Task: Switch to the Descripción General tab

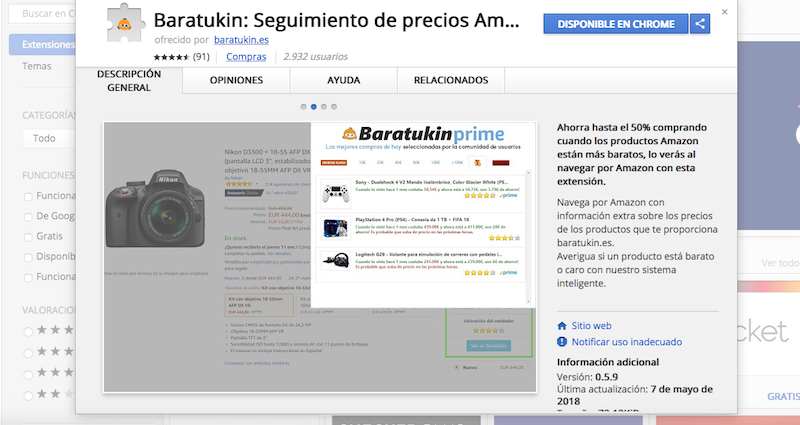Action: [x=129, y=81]
